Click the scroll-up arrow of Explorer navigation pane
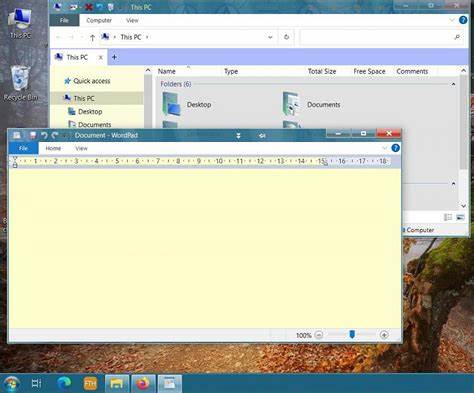 pos(148,70)
